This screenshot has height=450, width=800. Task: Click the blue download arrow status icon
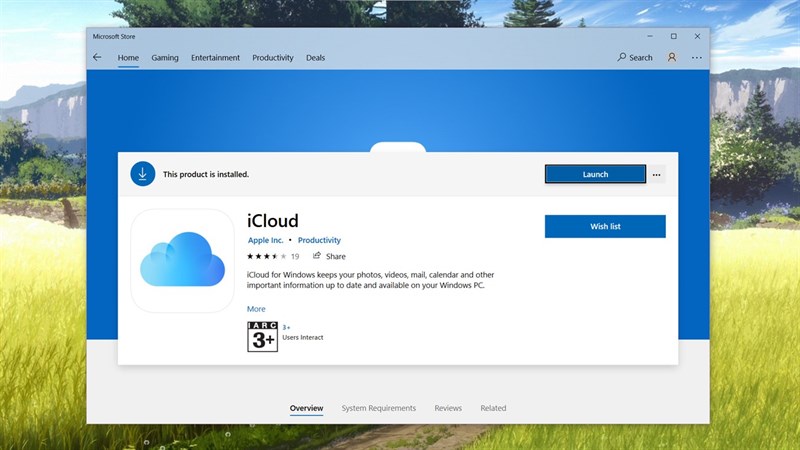pyautogui.click(x=142, y=174)
